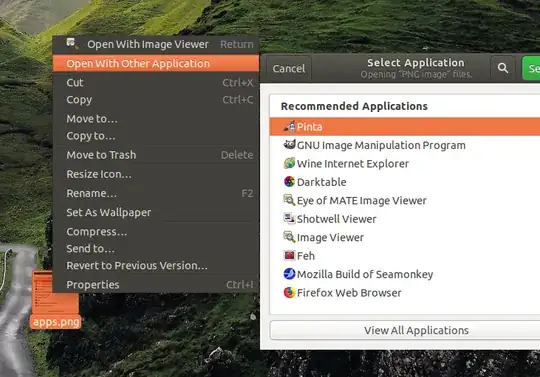Select Mozilla Build of Seamonkey row
The width and height of the screenshot is (540, 377).
pyautogui.click(x=405, y=274)
